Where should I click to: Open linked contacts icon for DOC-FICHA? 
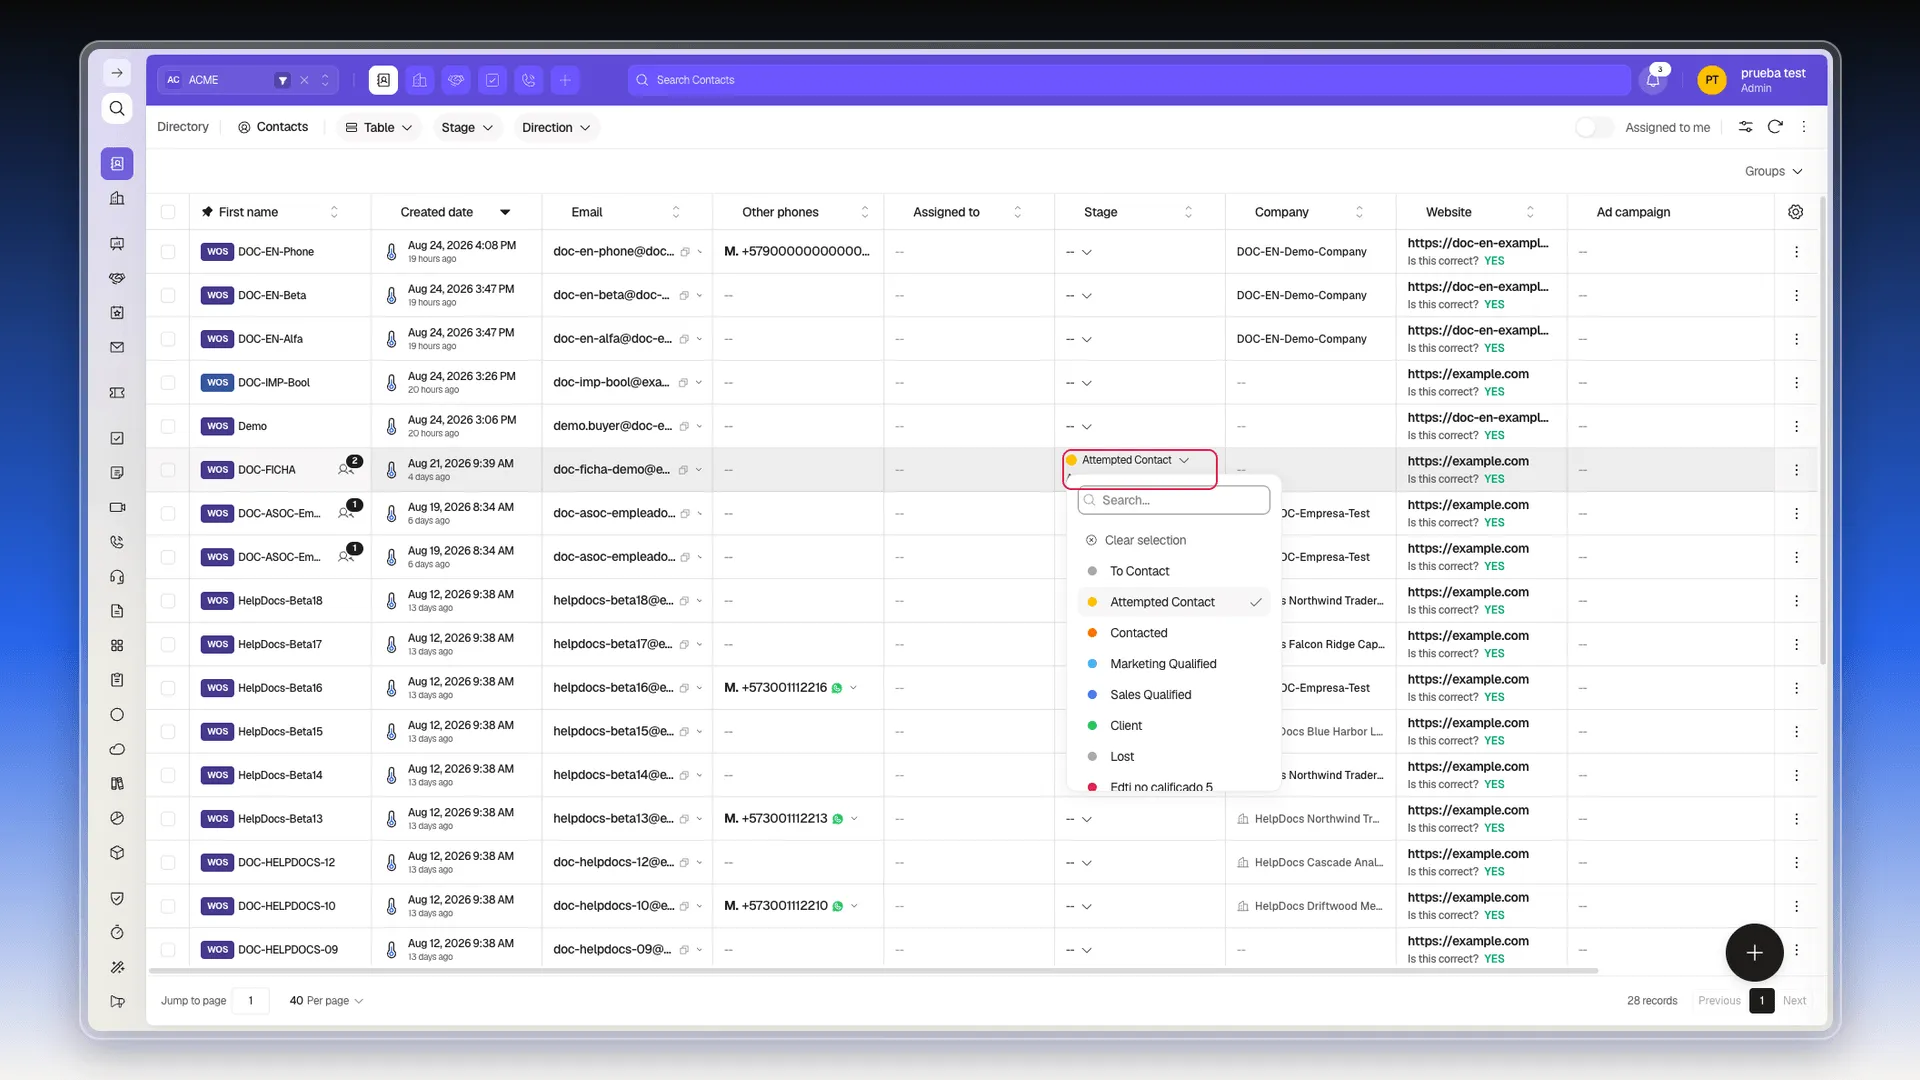click(348, 468)
